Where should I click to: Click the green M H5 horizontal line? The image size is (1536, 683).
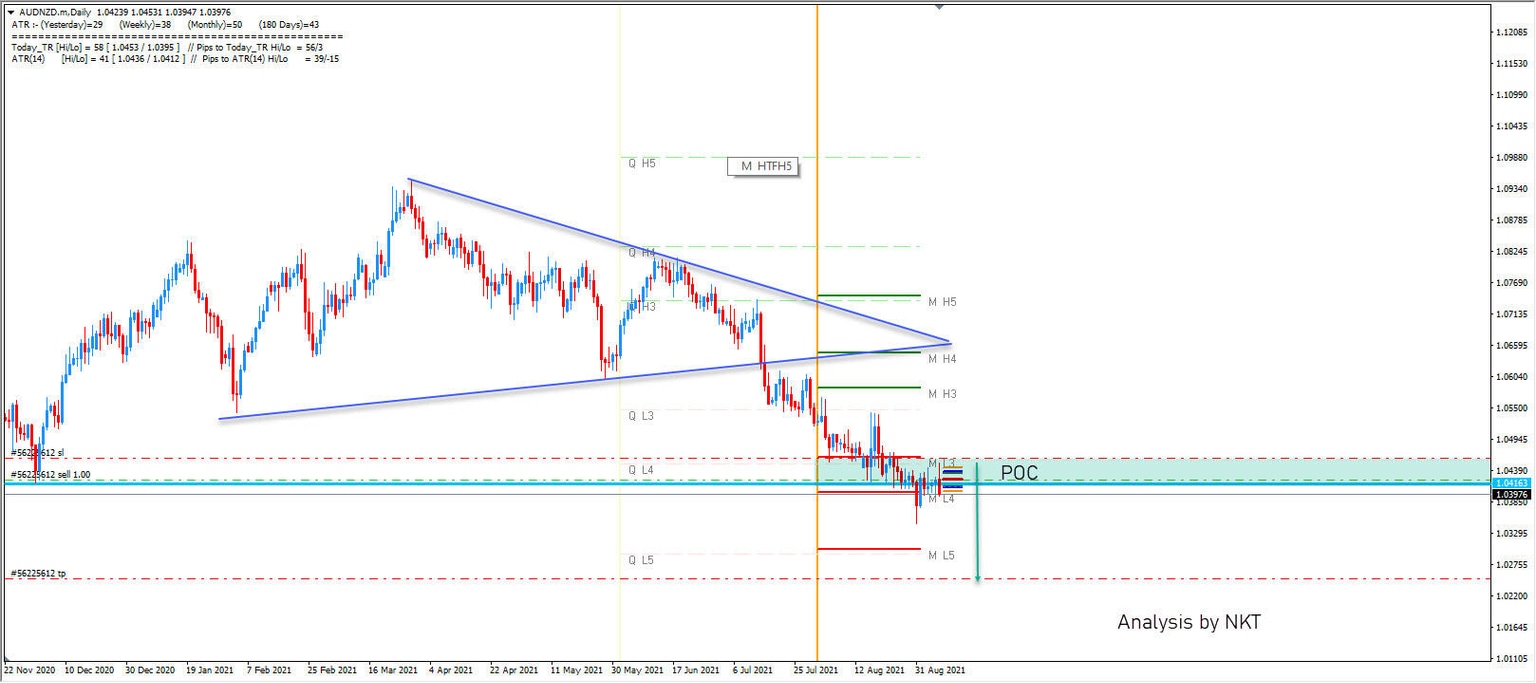pyautogui.click(x=868, y=294)
